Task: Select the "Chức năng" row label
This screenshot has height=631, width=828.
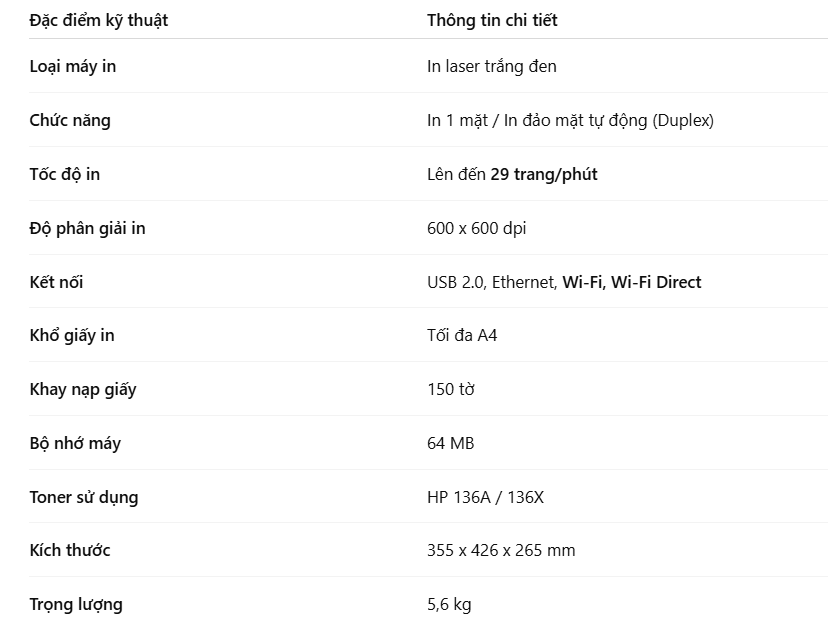Action: point(70,120)
